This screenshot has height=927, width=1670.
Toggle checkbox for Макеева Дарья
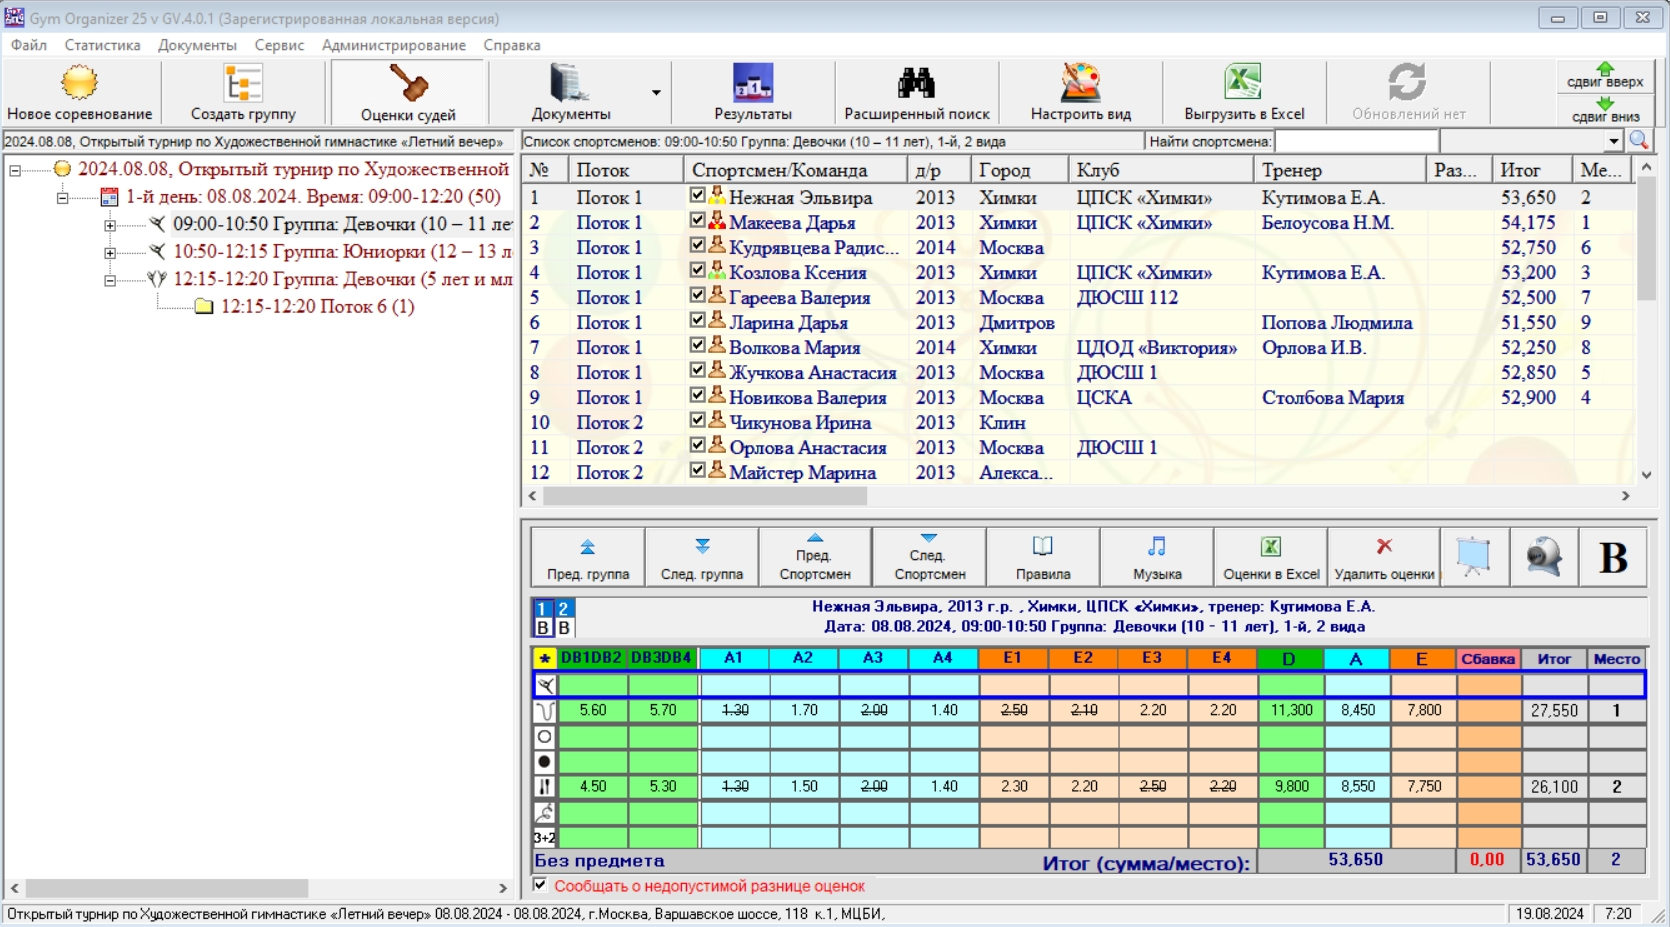click(x=698, y=221)
